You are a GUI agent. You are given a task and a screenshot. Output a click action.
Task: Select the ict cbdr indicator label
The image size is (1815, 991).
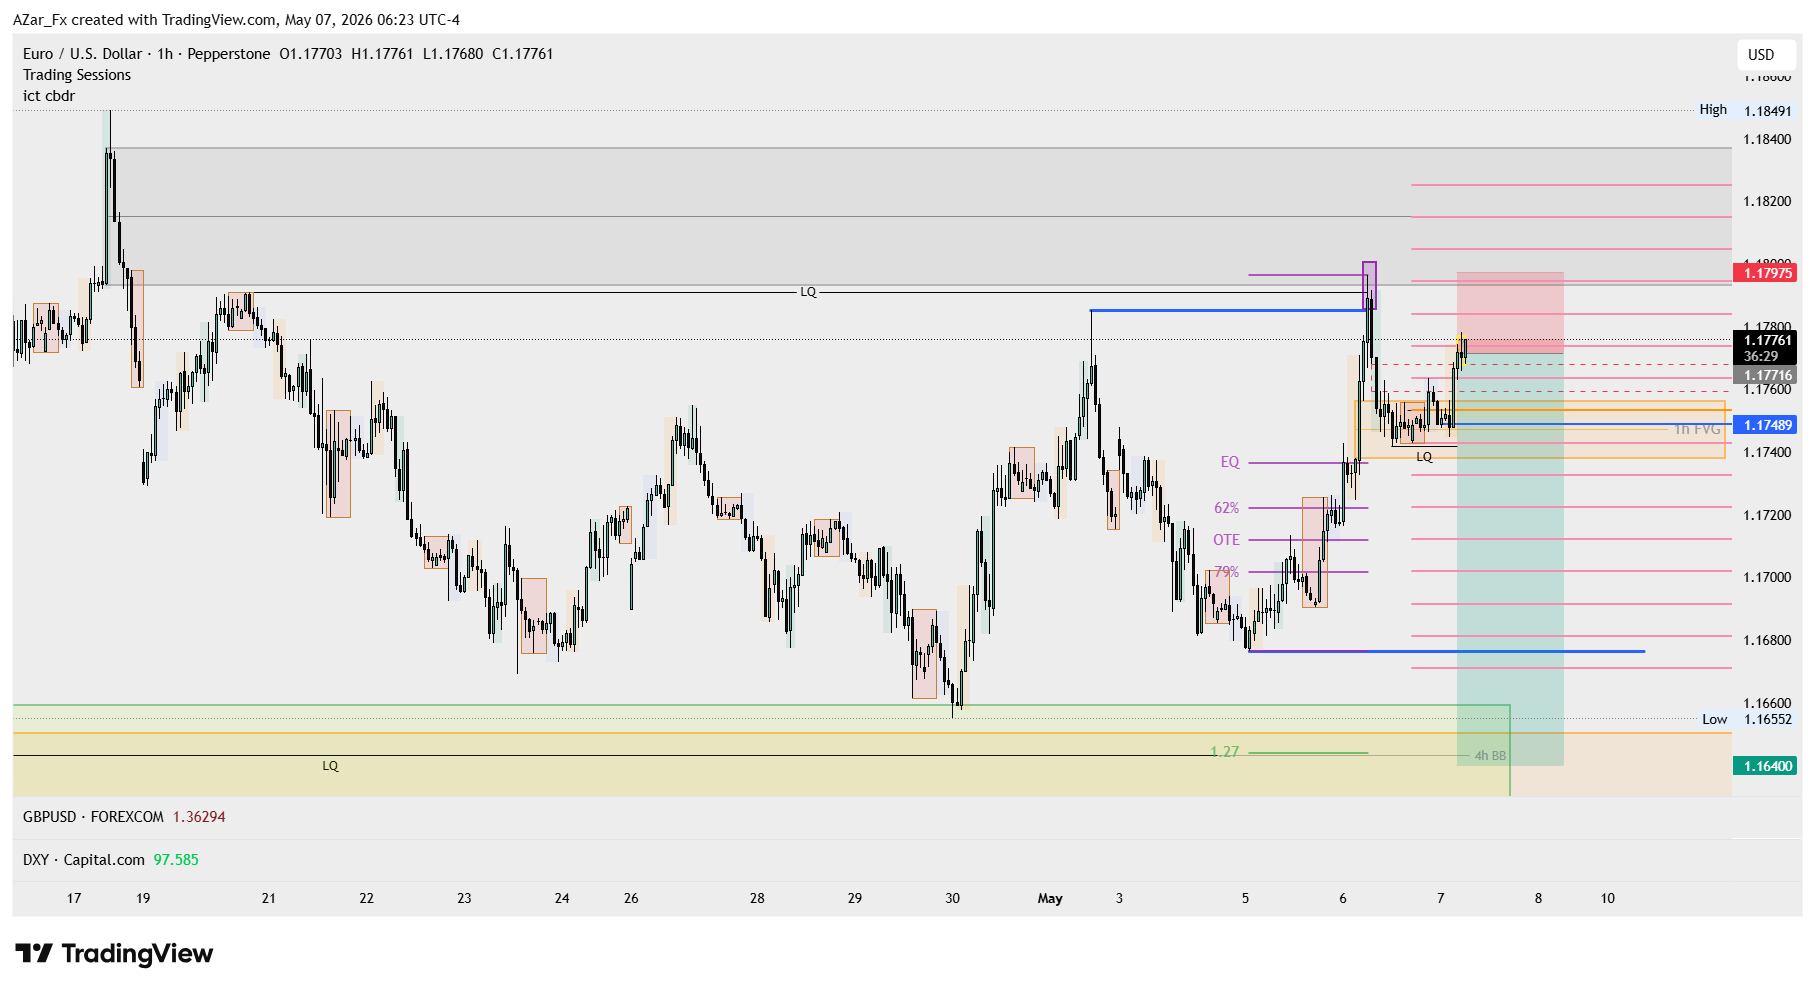click(x=49, y=96)
